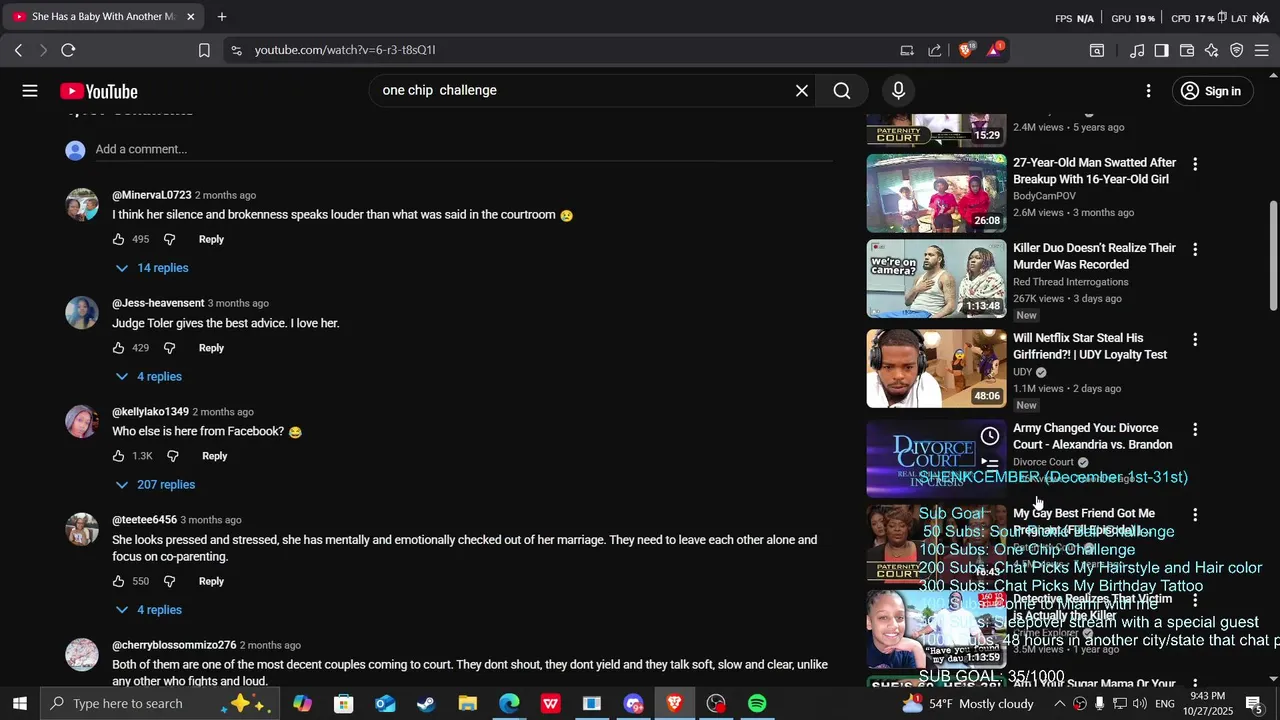Sign in to YouTube

[1211, 91]
